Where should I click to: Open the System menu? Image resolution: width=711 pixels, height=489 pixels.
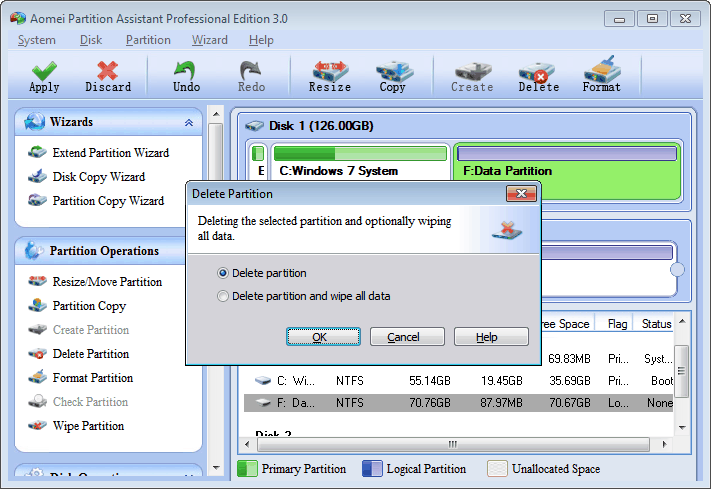pyautogui.click(x=37, y=40)
